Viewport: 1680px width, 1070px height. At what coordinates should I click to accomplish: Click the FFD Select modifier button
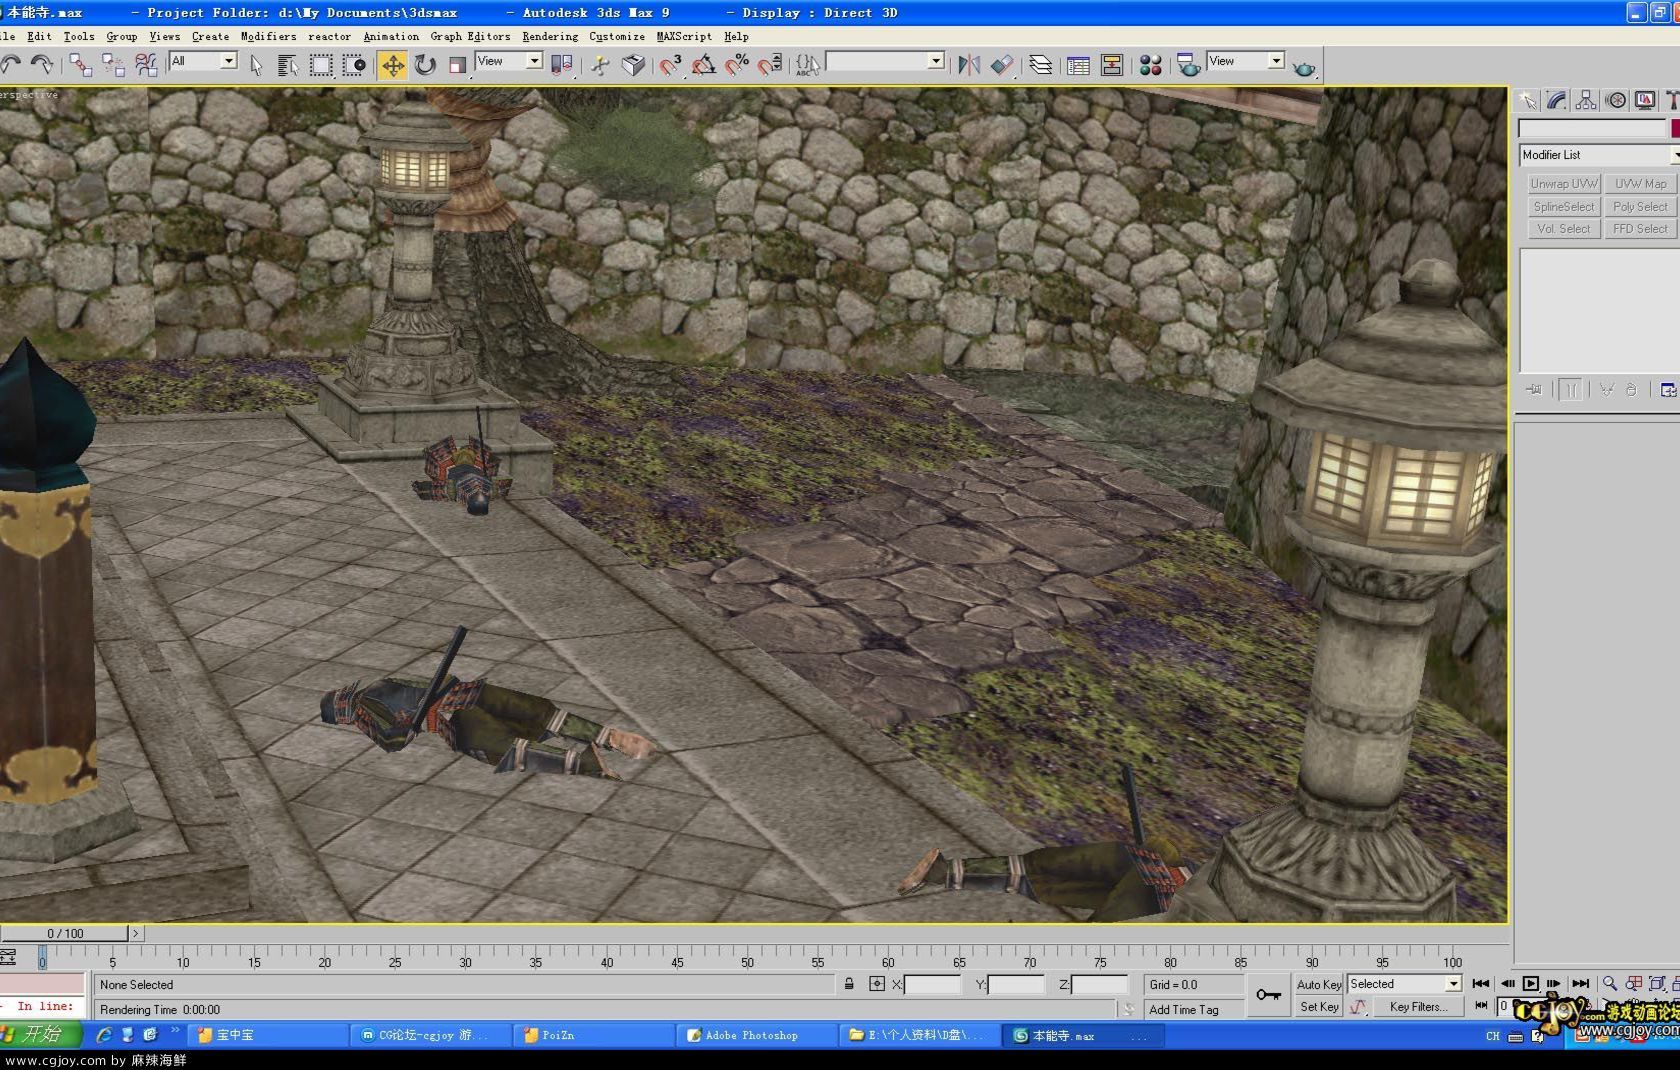point(1641,229)
